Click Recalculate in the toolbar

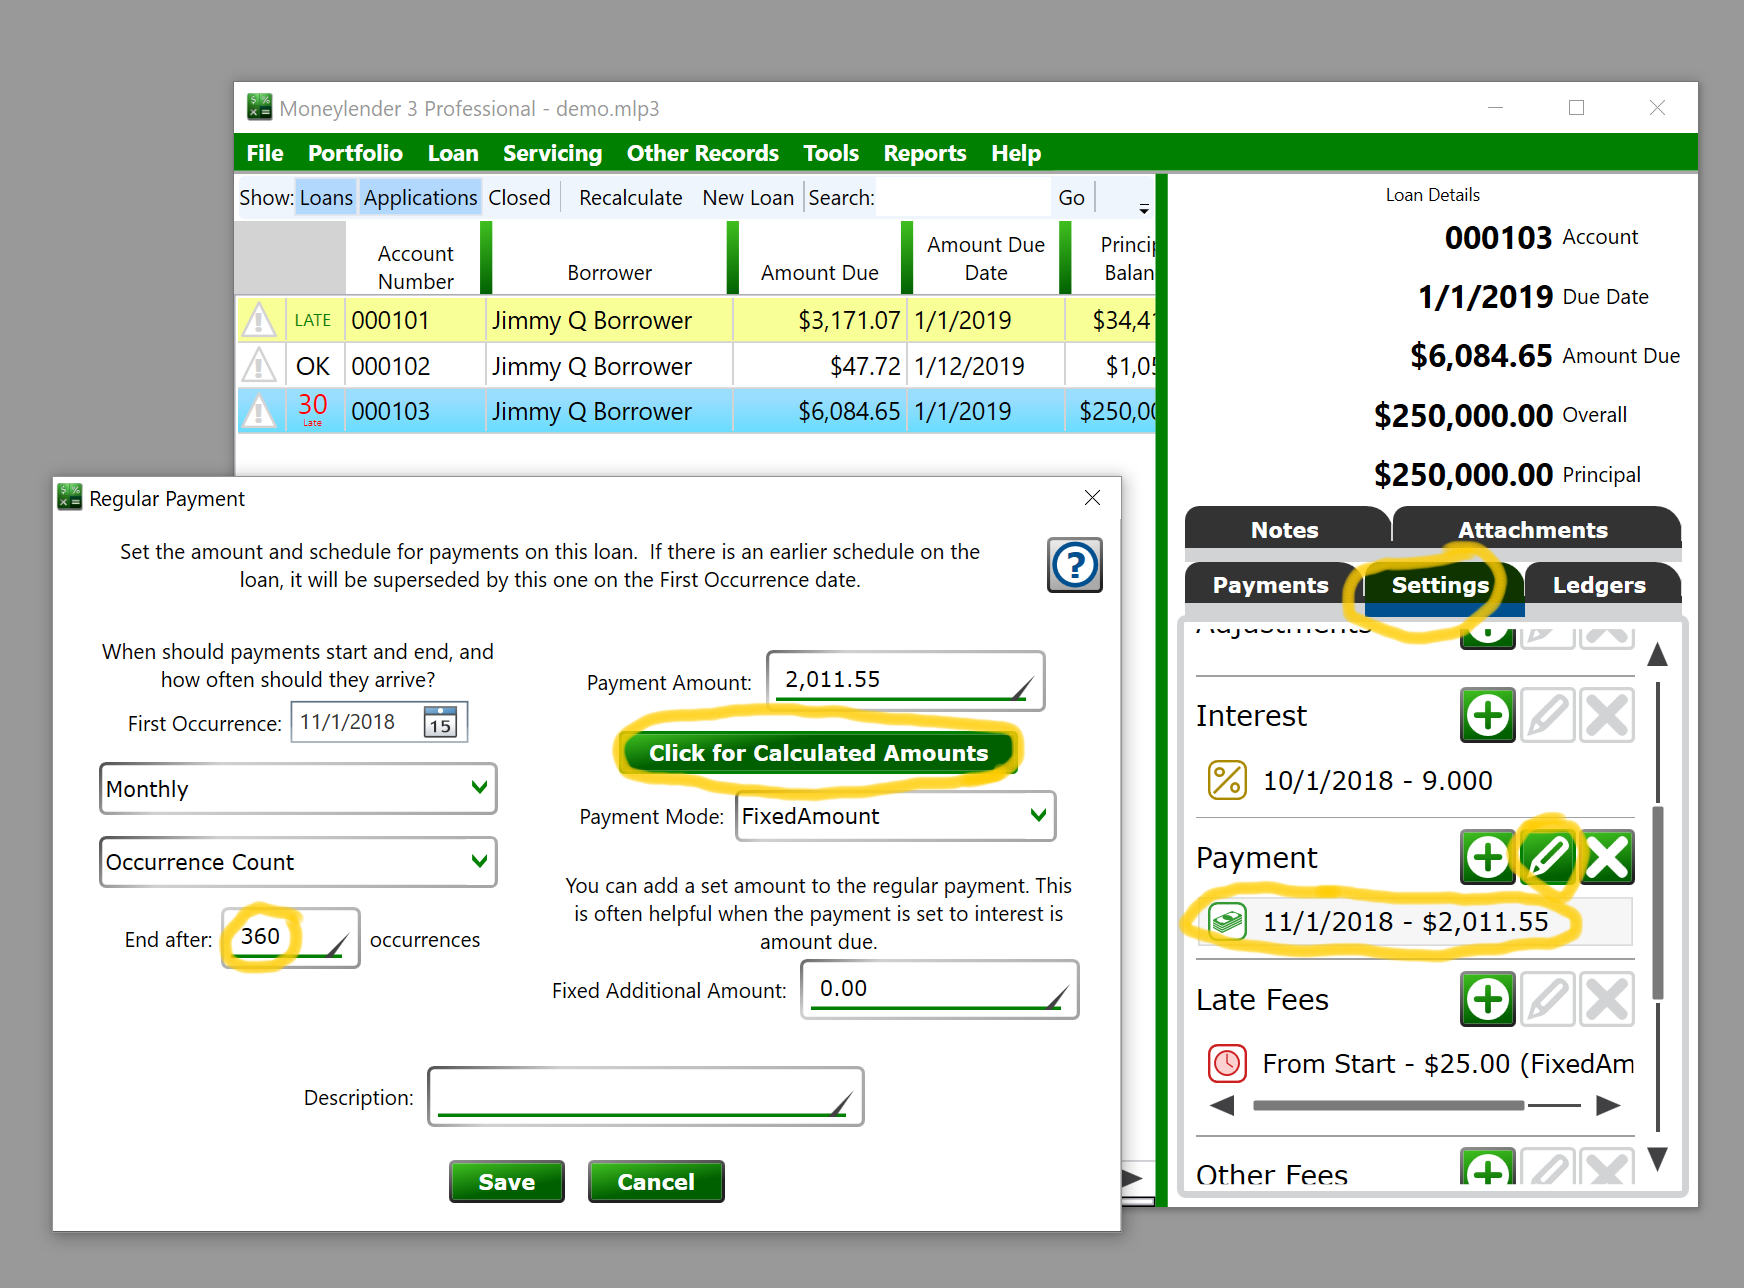point(630,198)
